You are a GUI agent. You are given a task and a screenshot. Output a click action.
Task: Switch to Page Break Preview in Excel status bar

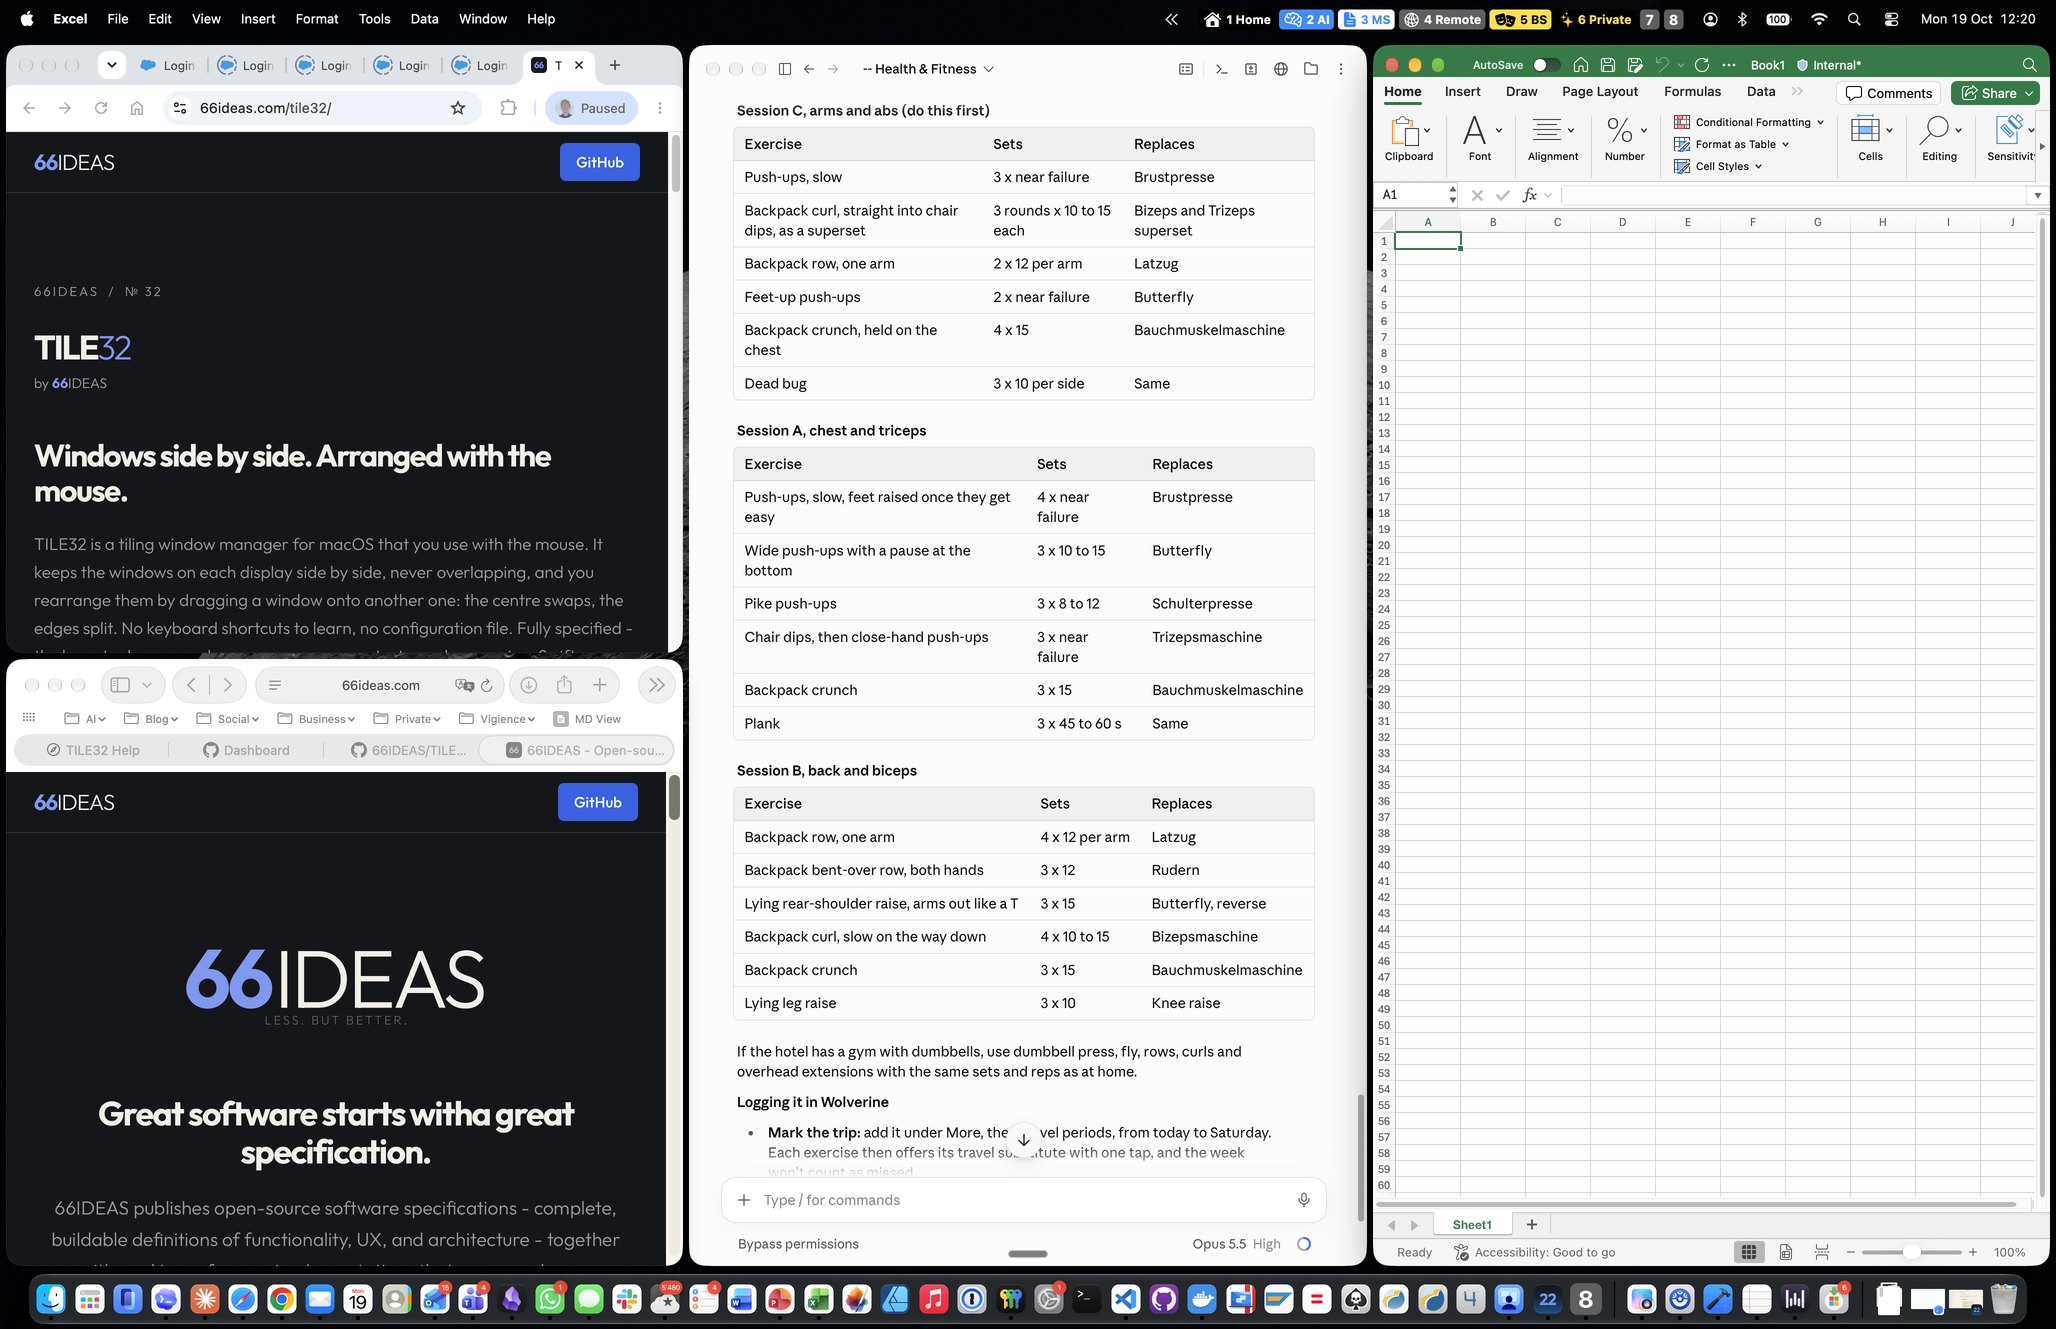point(1822,1252)
